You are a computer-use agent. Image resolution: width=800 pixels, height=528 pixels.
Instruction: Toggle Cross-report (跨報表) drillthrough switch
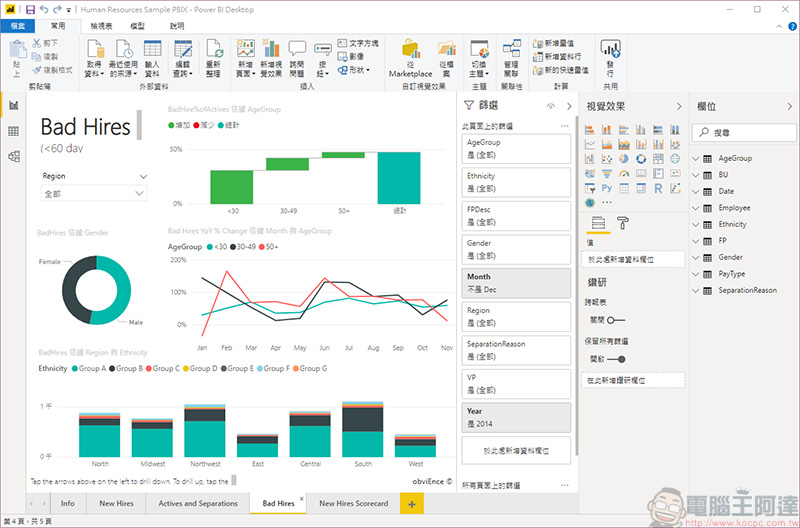(616, 320)
